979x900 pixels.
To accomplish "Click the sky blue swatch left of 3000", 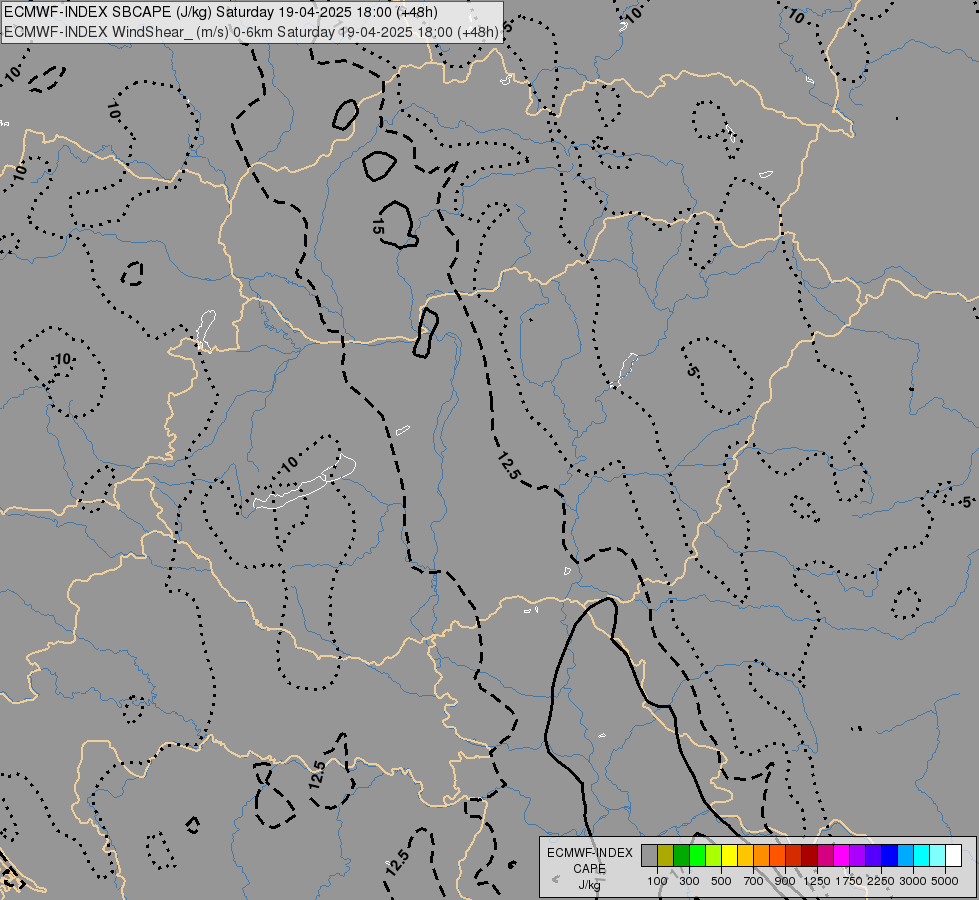I will click(x=905, y=855).
